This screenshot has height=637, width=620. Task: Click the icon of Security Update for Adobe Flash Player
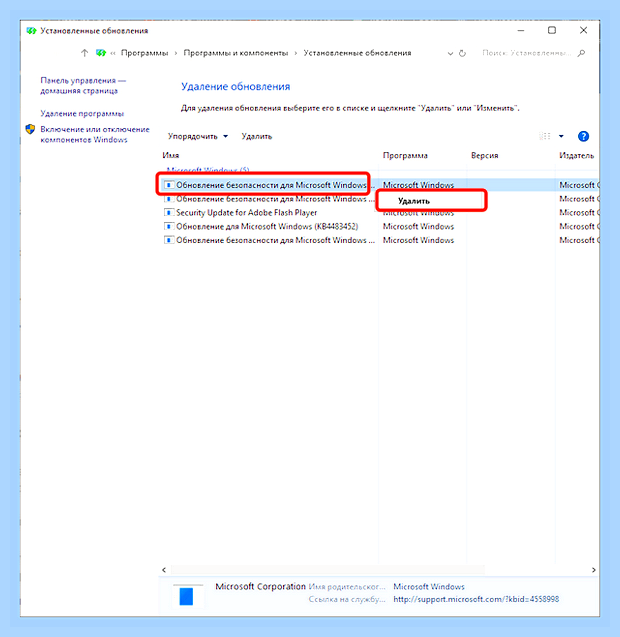pos(169,212)
